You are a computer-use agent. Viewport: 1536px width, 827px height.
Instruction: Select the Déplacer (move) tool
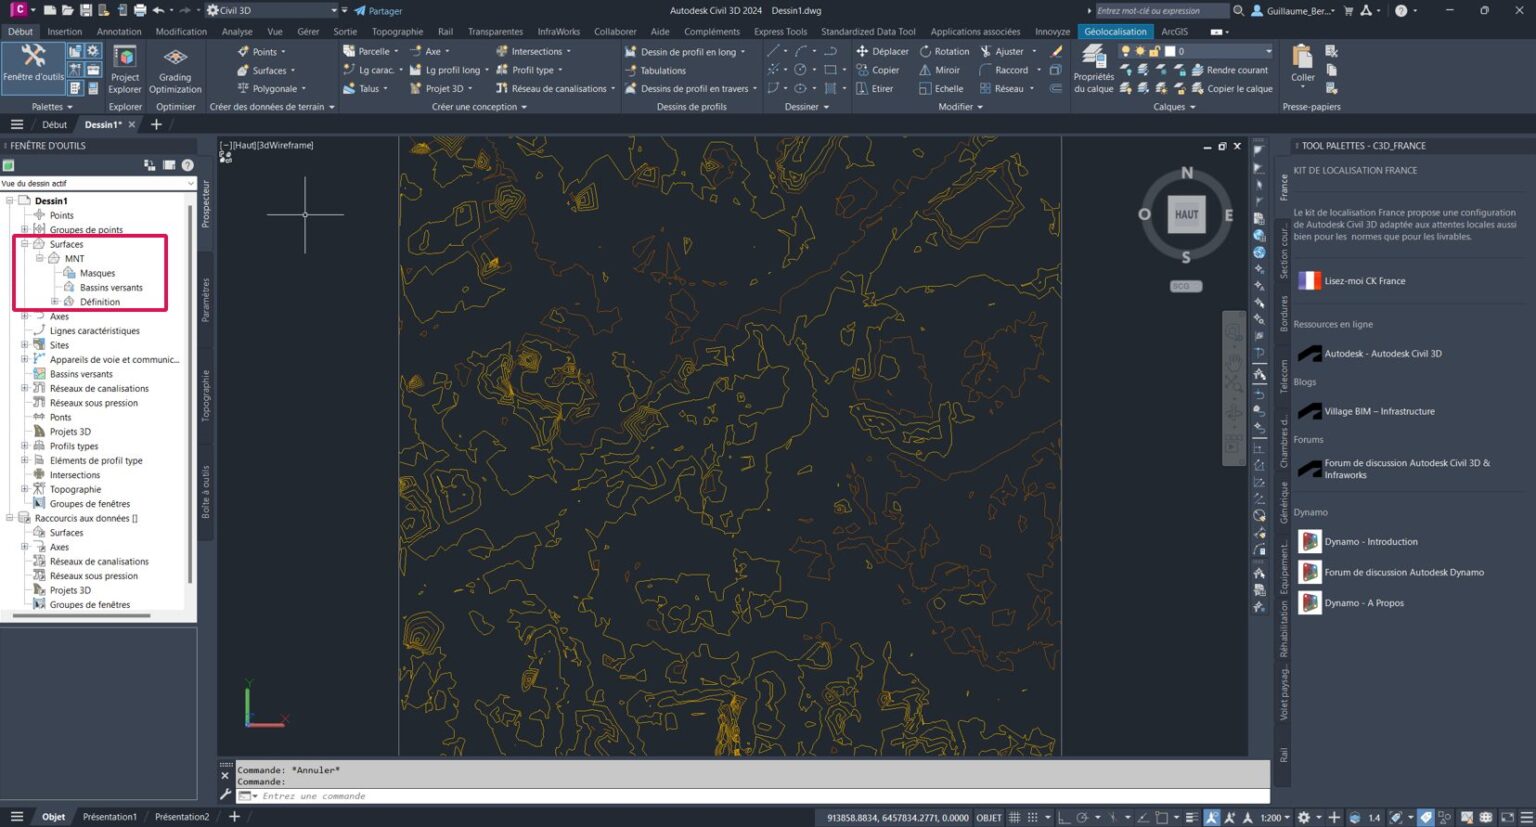(x=881, y=51)
